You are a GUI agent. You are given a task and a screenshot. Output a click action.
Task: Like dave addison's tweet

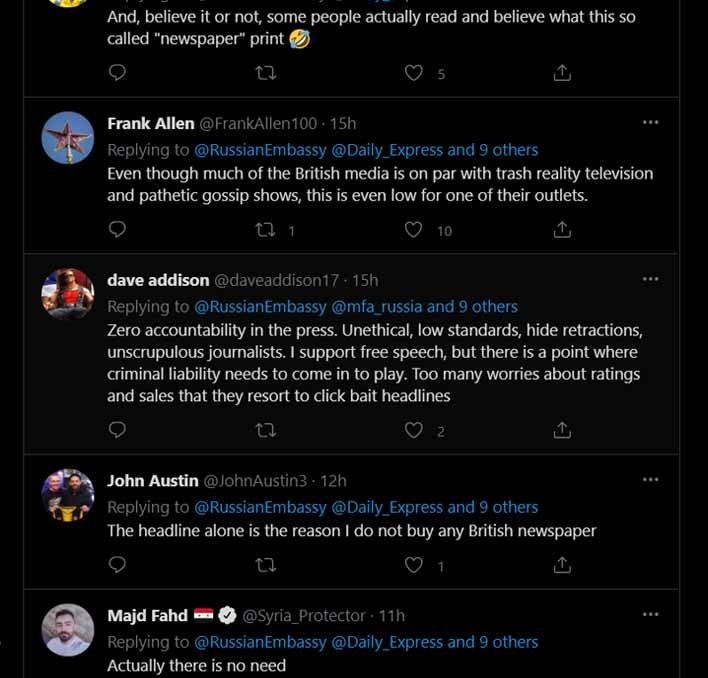click(413, 430)
